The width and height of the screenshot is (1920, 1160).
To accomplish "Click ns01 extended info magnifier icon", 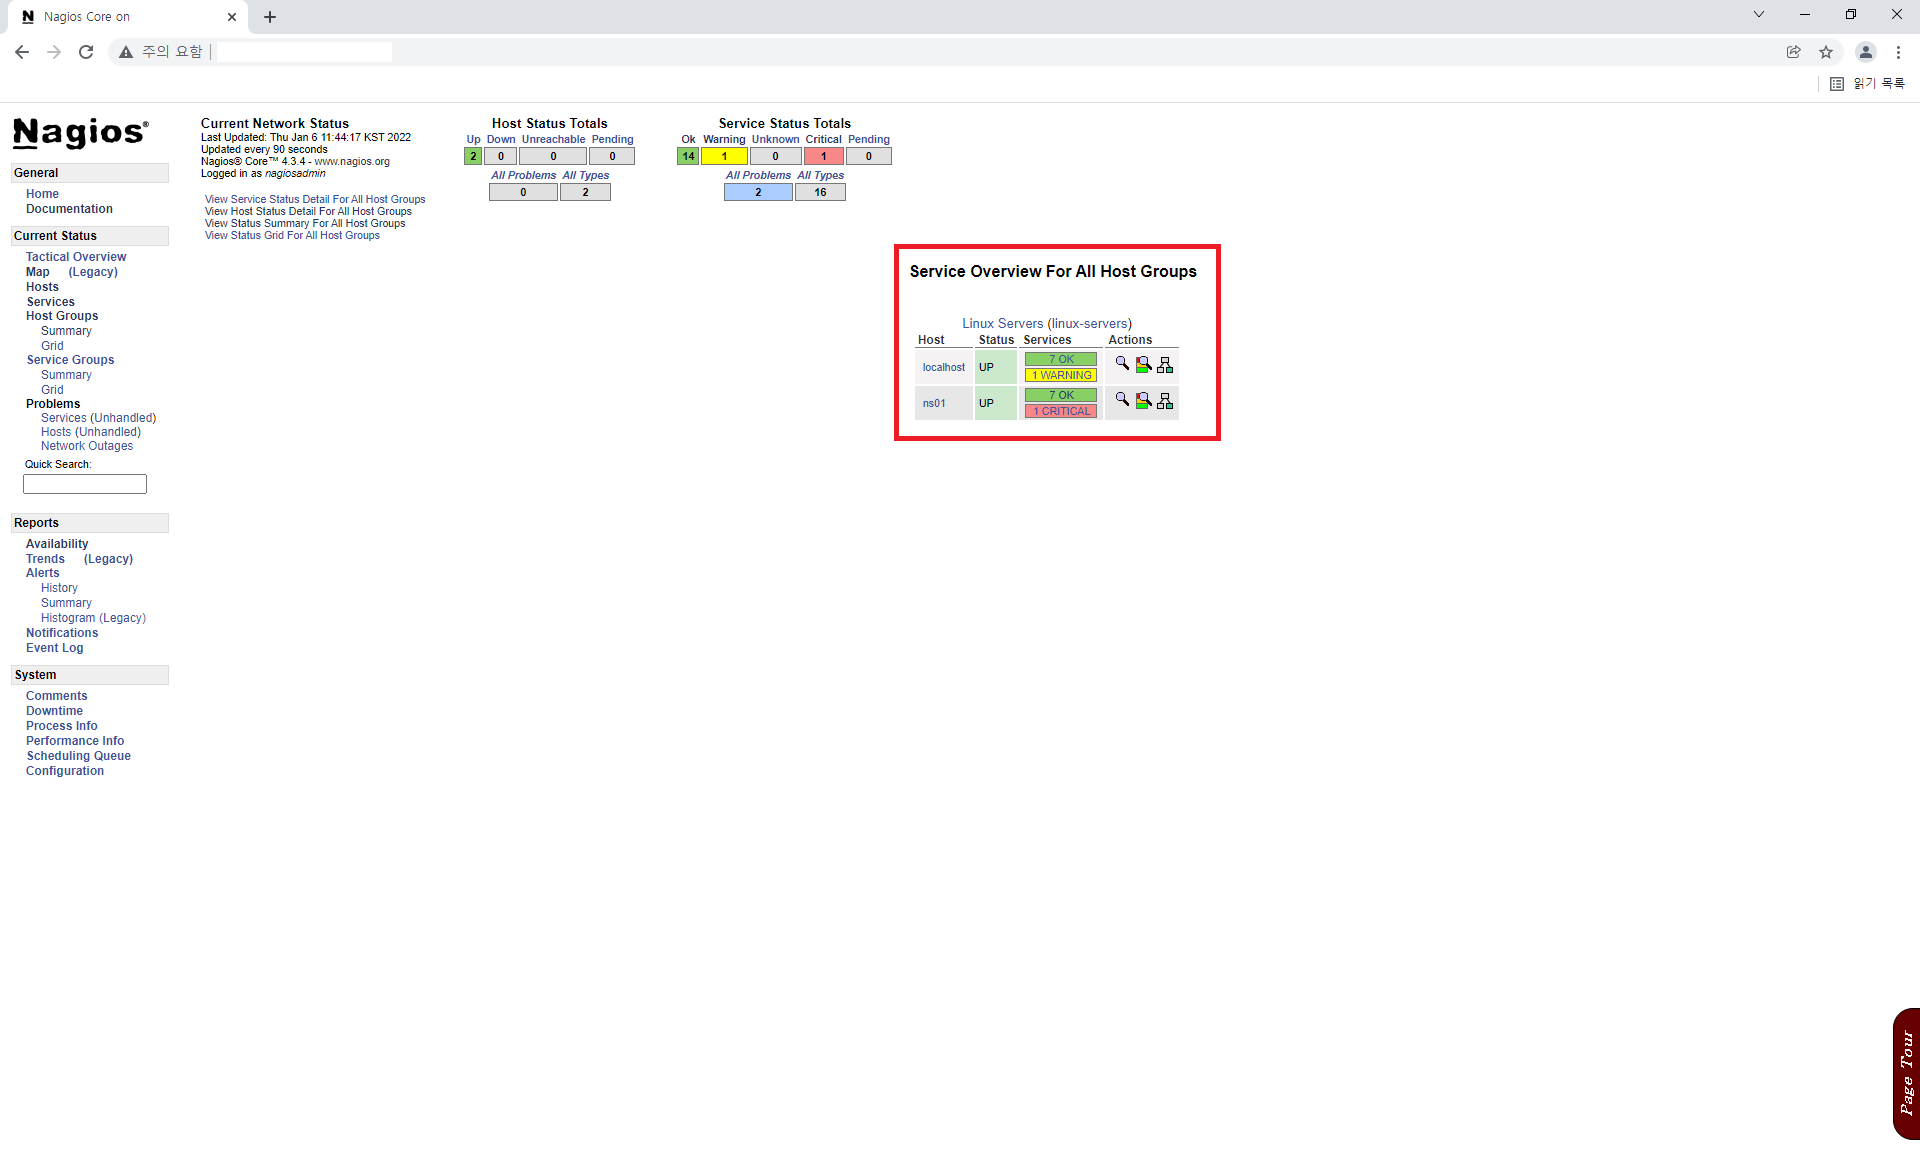I will pos(1122,400).
